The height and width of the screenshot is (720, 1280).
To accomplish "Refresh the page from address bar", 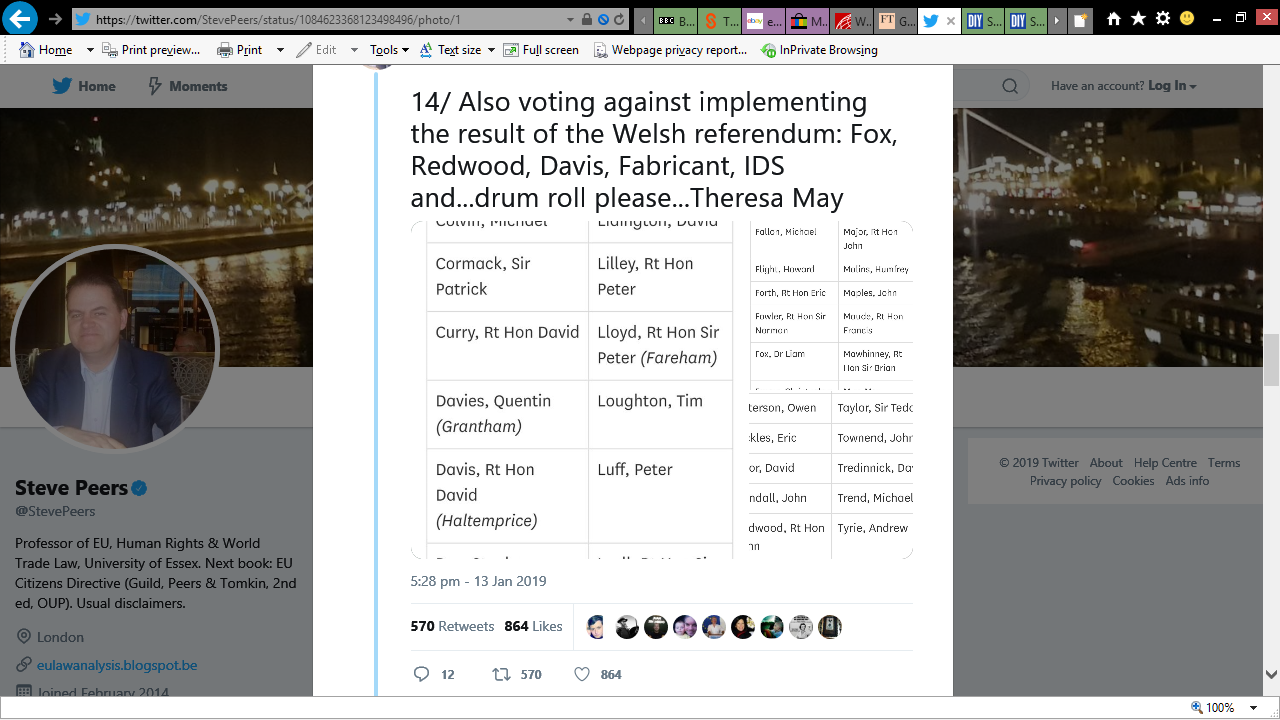I will pyautogui.click(x=620, y=19).
